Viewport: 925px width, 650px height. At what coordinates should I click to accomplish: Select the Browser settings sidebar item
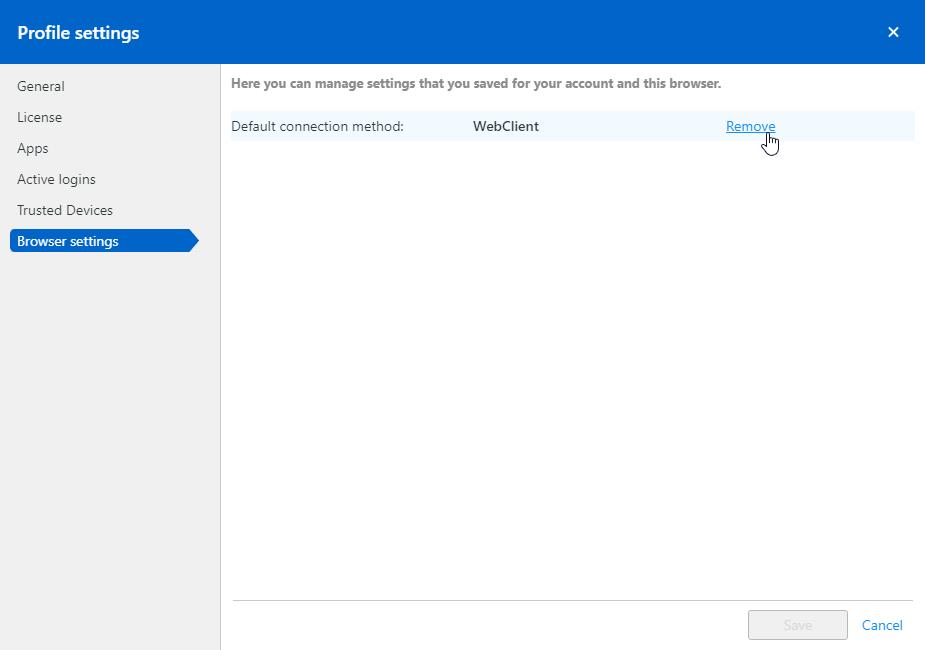[x=68, y=241]
